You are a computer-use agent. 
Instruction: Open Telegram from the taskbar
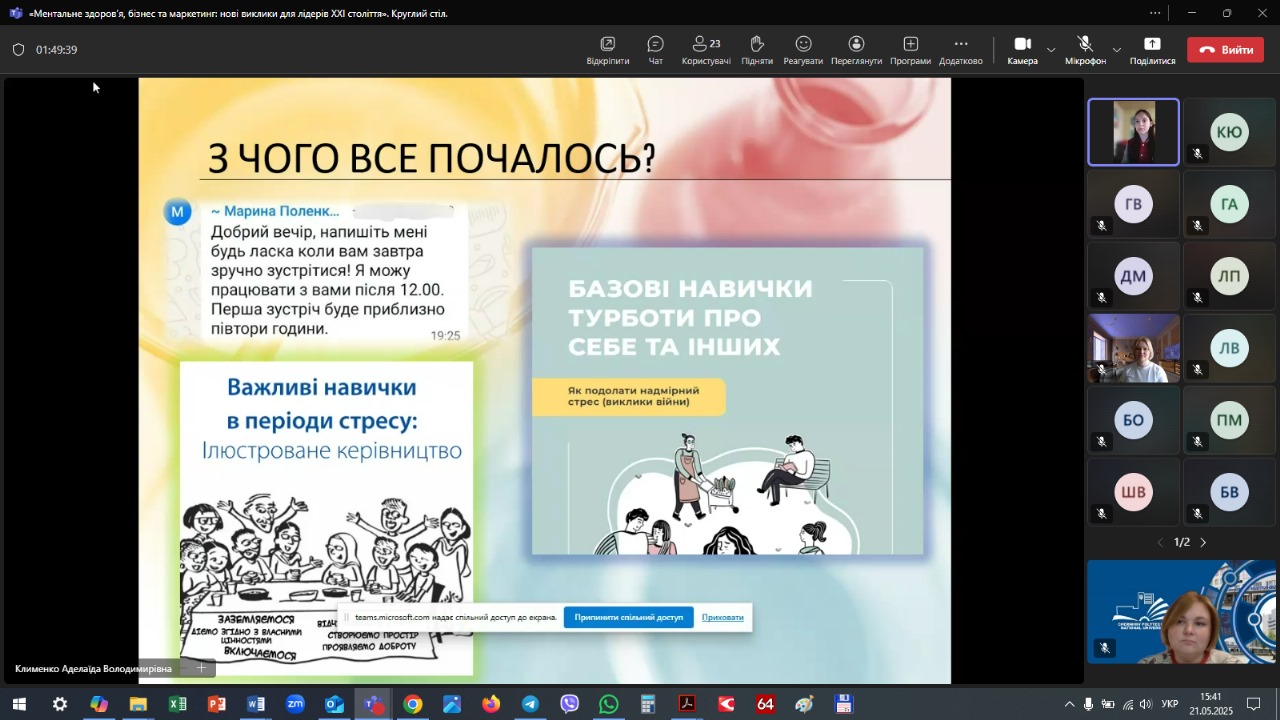[530, 704]
